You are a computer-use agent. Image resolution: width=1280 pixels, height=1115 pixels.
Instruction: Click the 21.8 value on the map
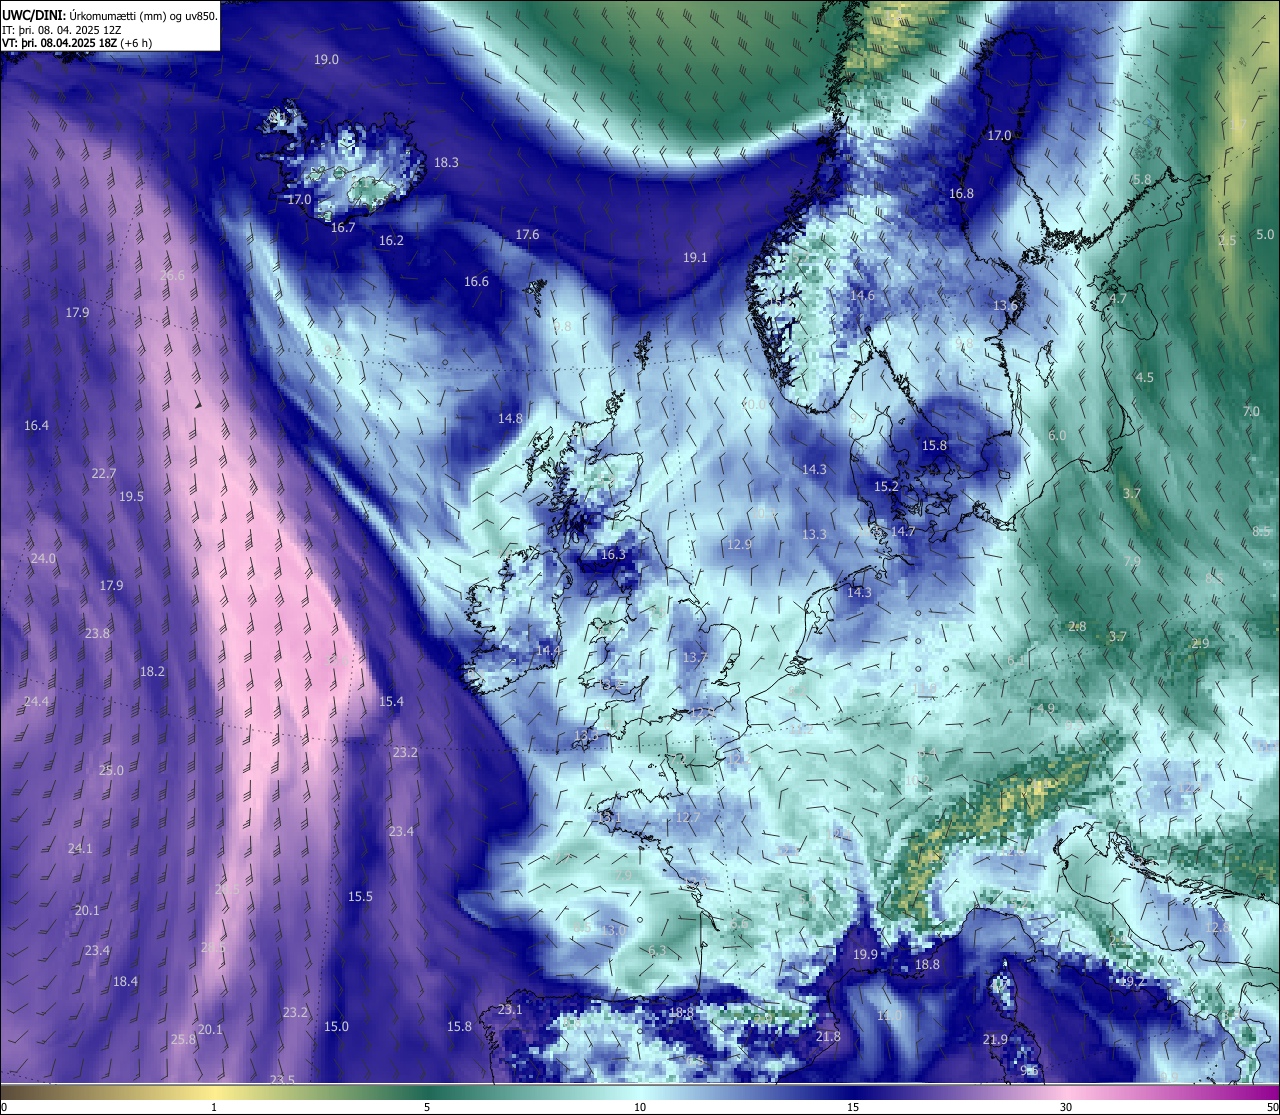point(828,1037)
